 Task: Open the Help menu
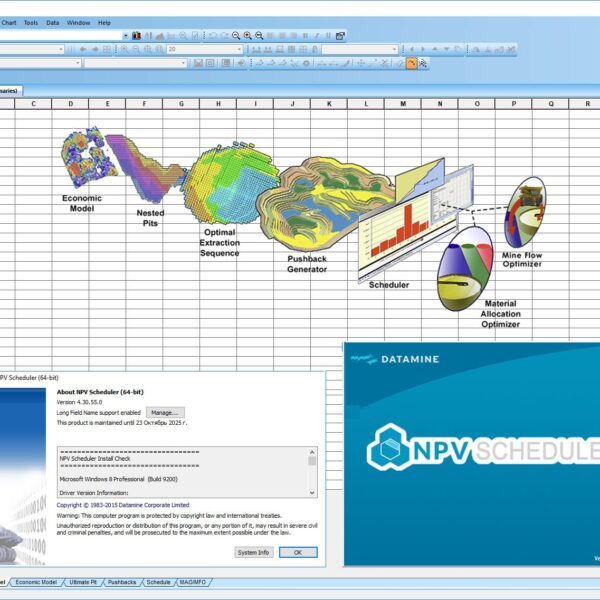pos(104,23)
